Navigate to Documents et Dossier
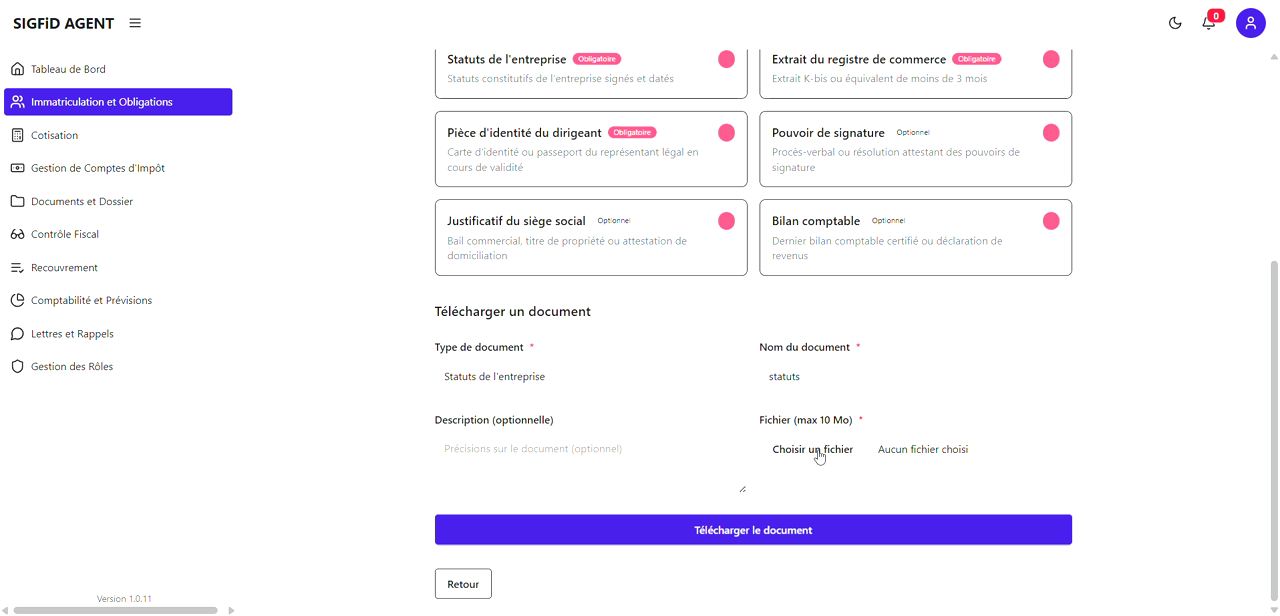Viewport: 1280px width, 616px height. 84,200
